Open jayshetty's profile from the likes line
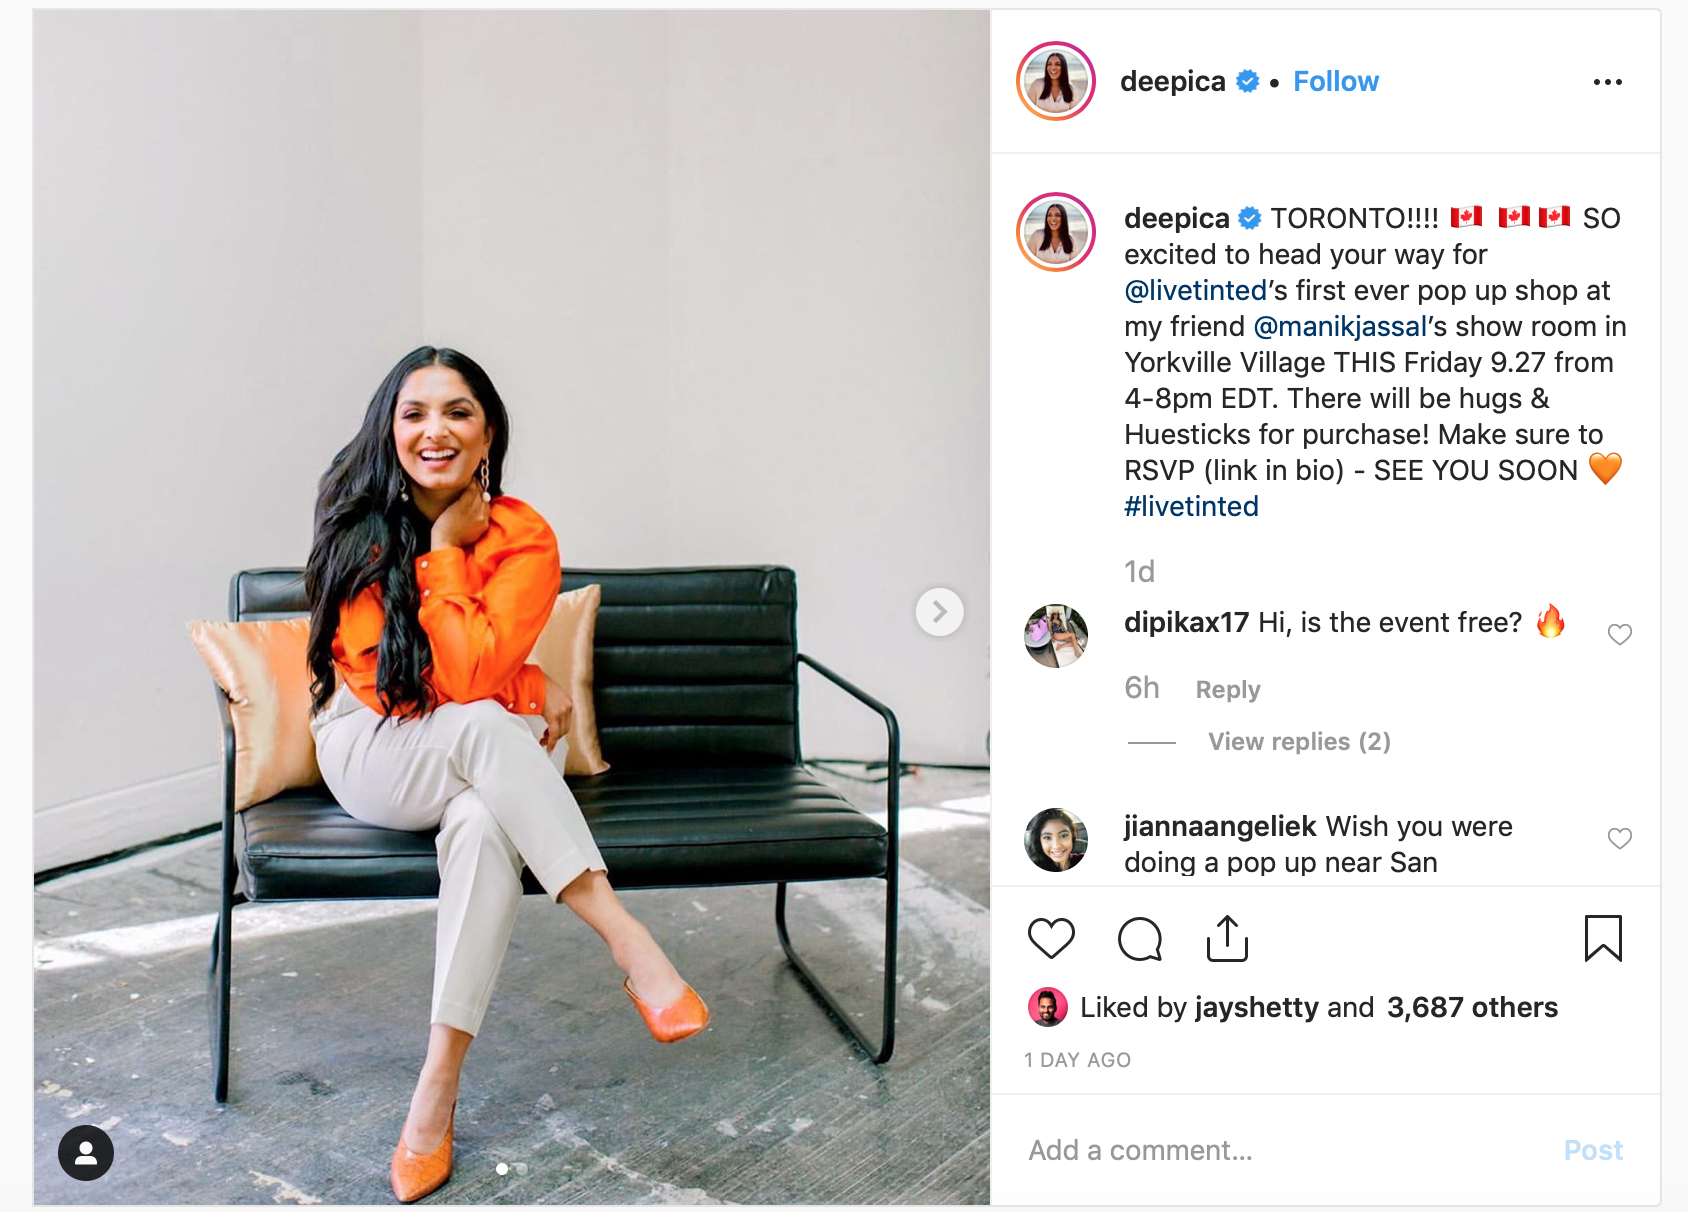 pyautogui.click(x=1256, y=1007)
